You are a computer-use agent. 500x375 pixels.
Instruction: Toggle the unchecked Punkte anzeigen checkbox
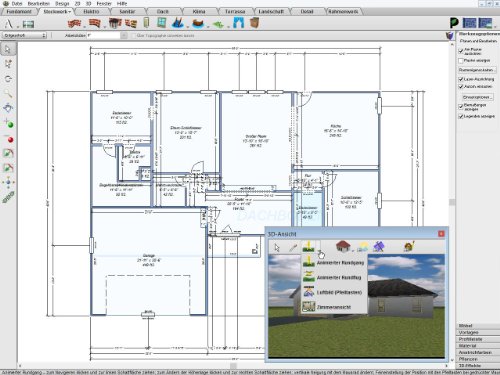pyautogui.click(x=461, y=61)
